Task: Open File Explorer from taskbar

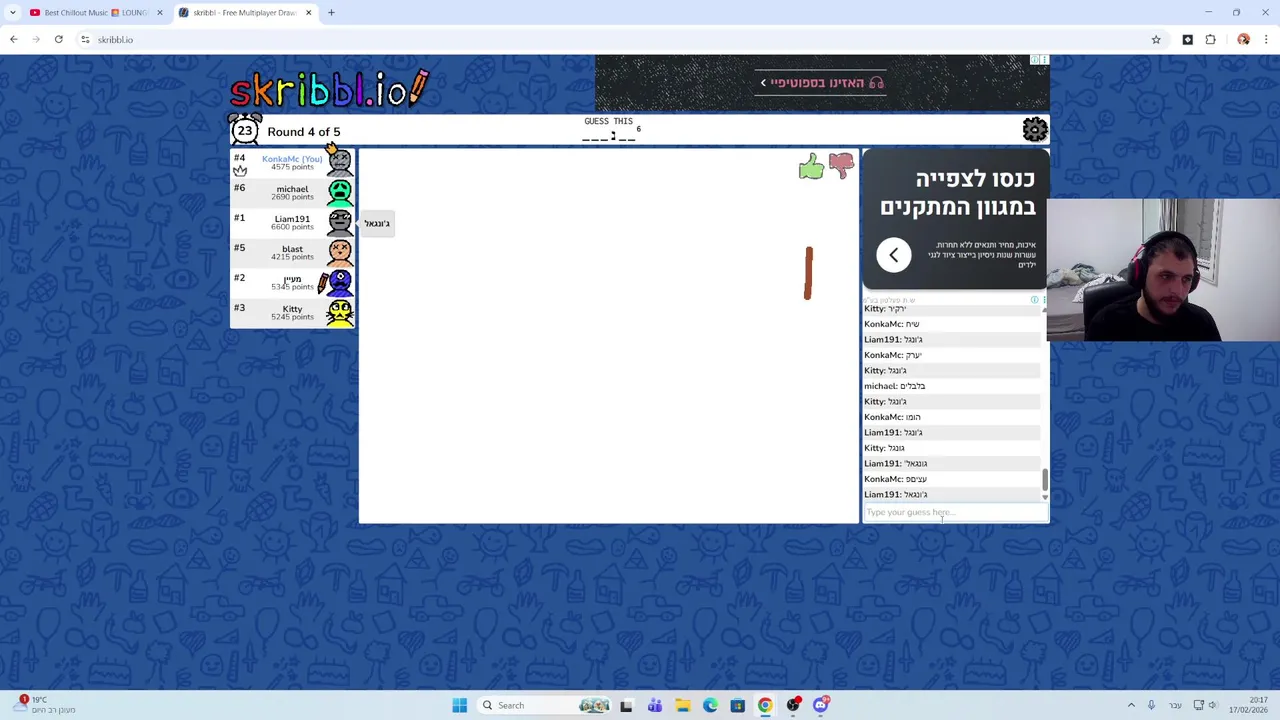Action: tap(682, 705)
